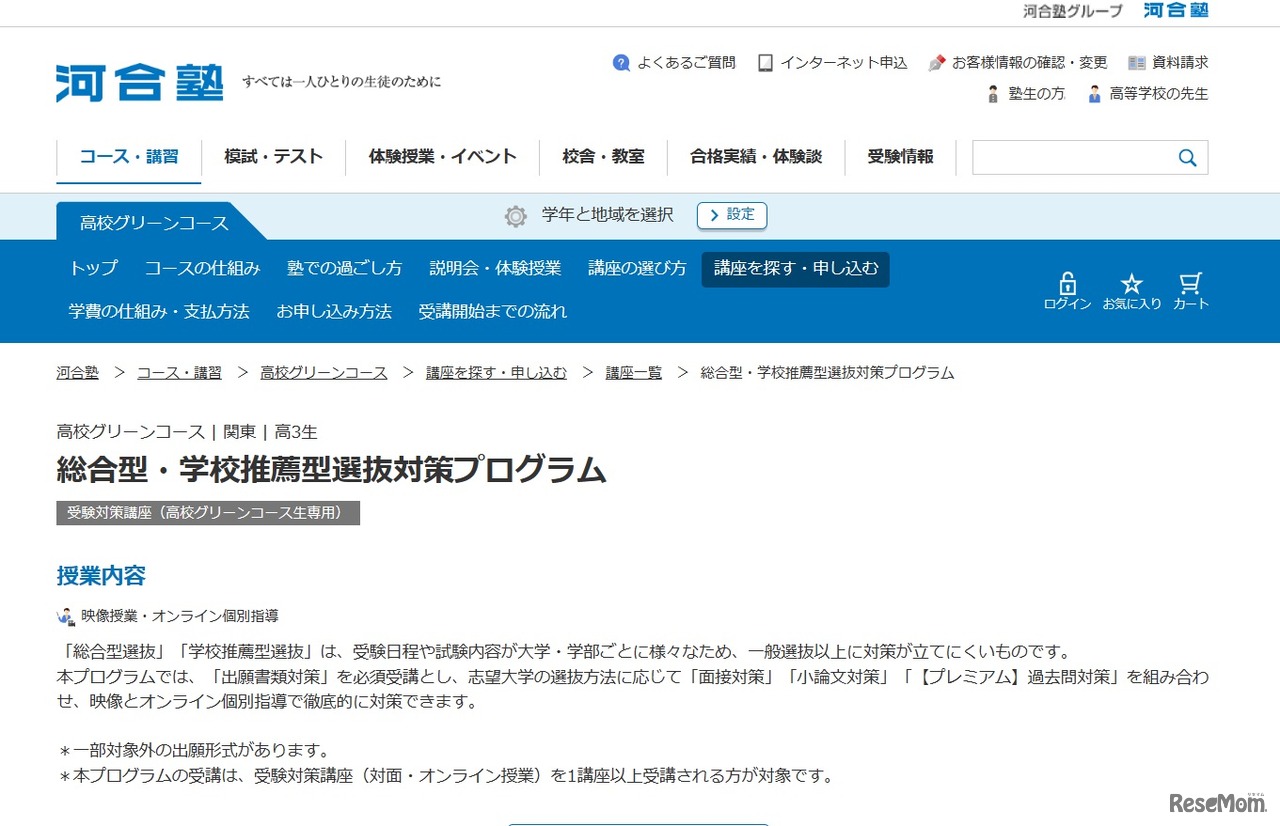Open 講座の選び方 submenu item
This screenshot has width=1280, height=826.
[x=637, y=268]
